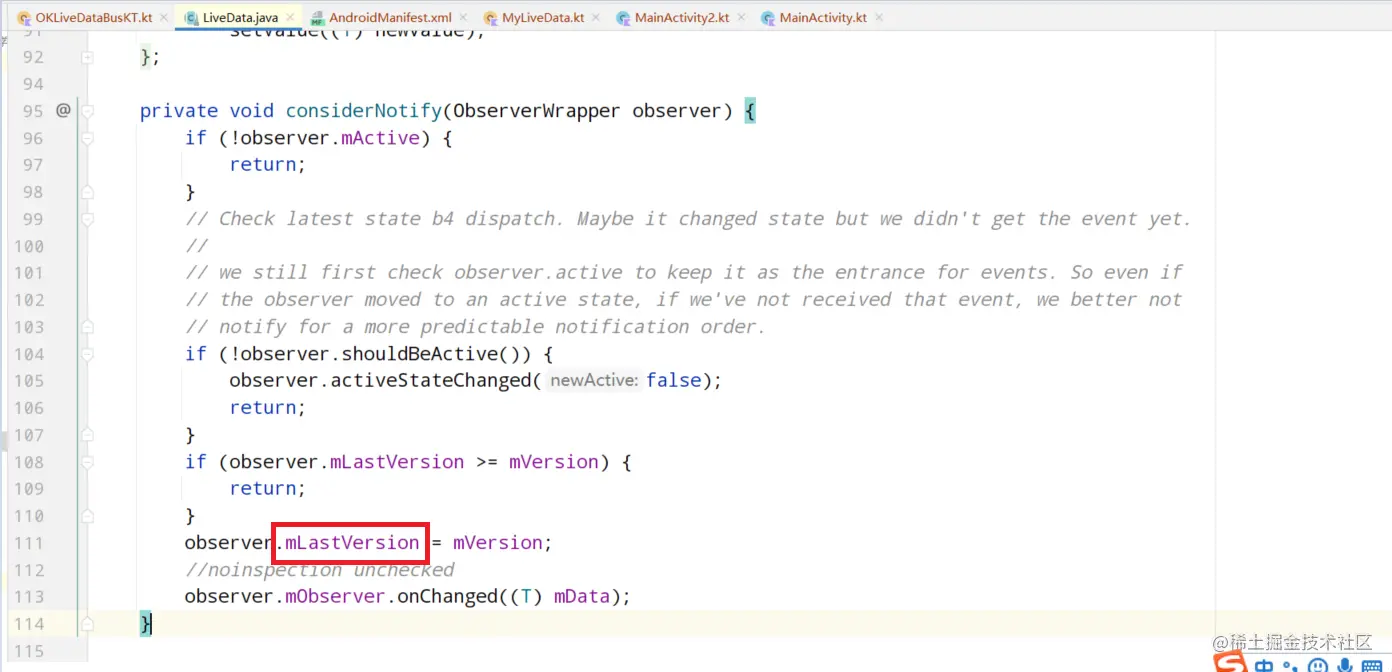The image size is (1392, 672).
Task: Click the newActive: parameter hint
Action: pos(594,381)
